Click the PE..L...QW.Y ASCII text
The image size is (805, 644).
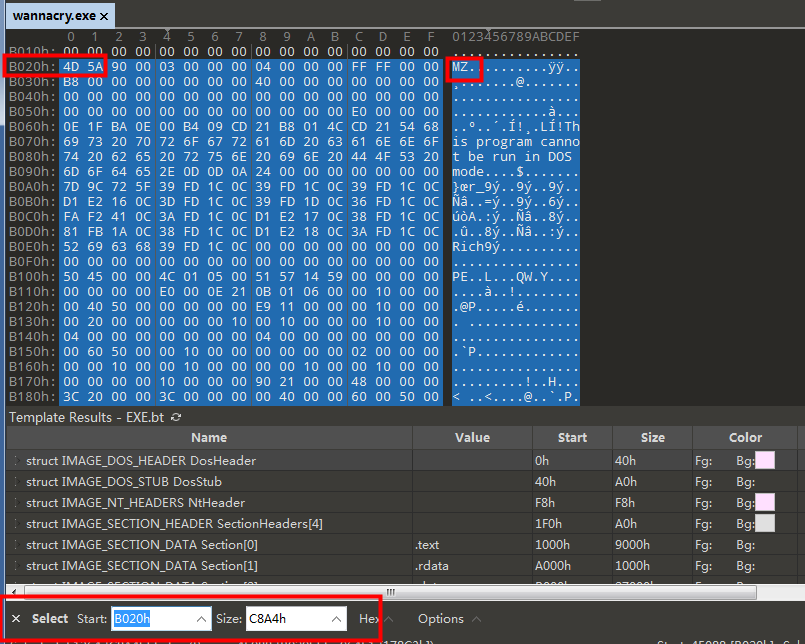[500, 277]
